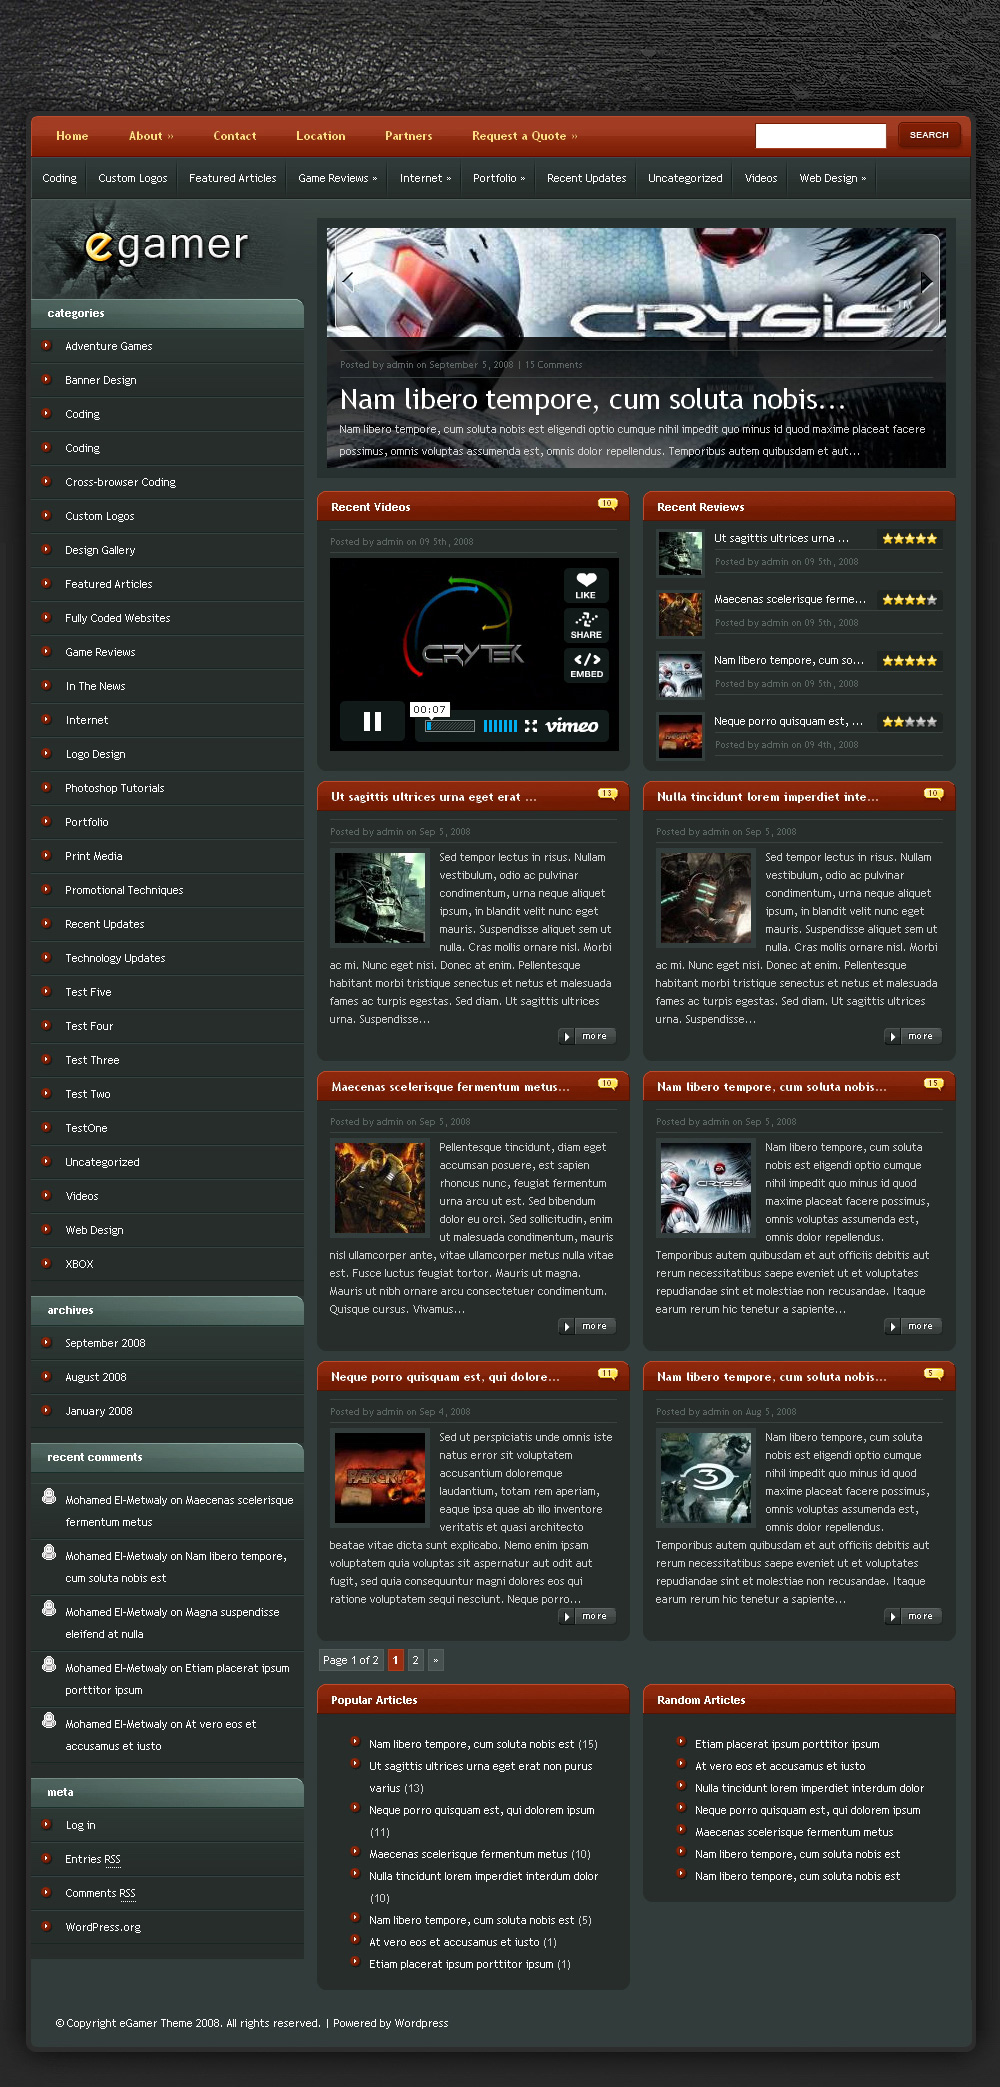Open the Web Design dropdown menu

832,178
